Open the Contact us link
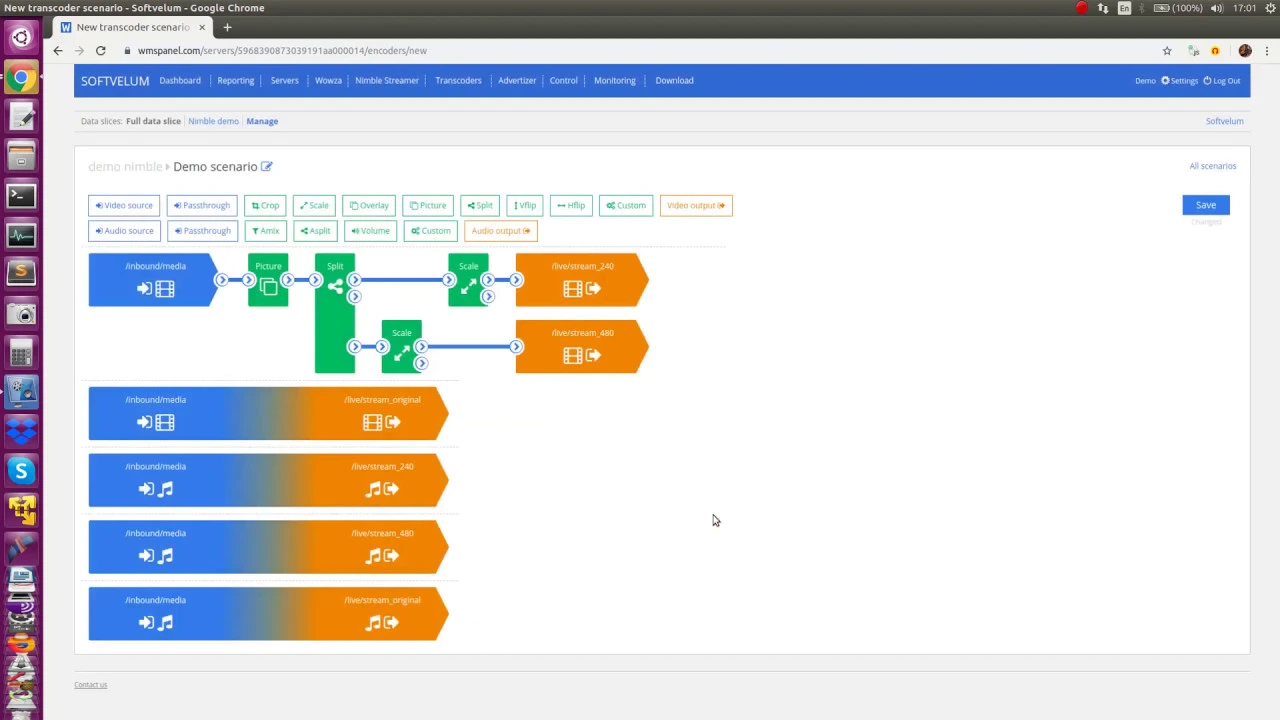This screenshot has height=720, width=1280. point(90,685)
